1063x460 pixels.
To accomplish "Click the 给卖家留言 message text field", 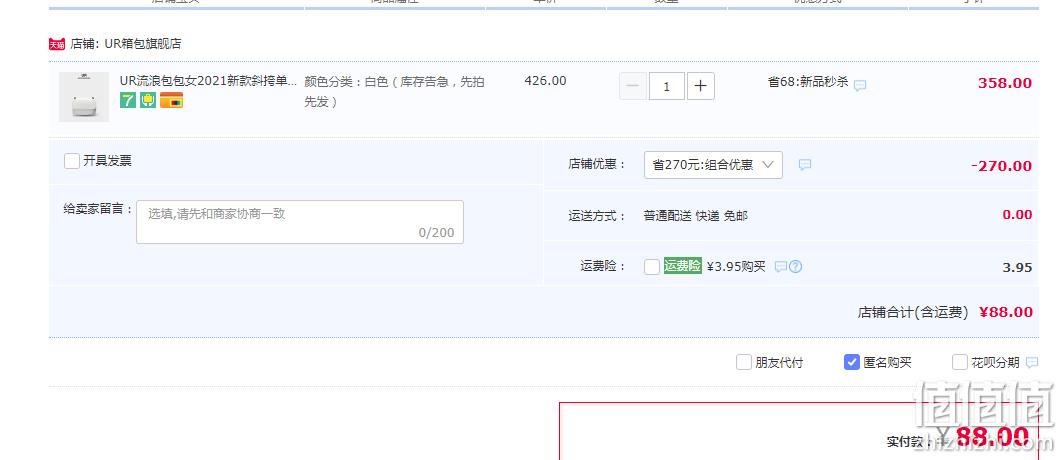I will (300, 222).
